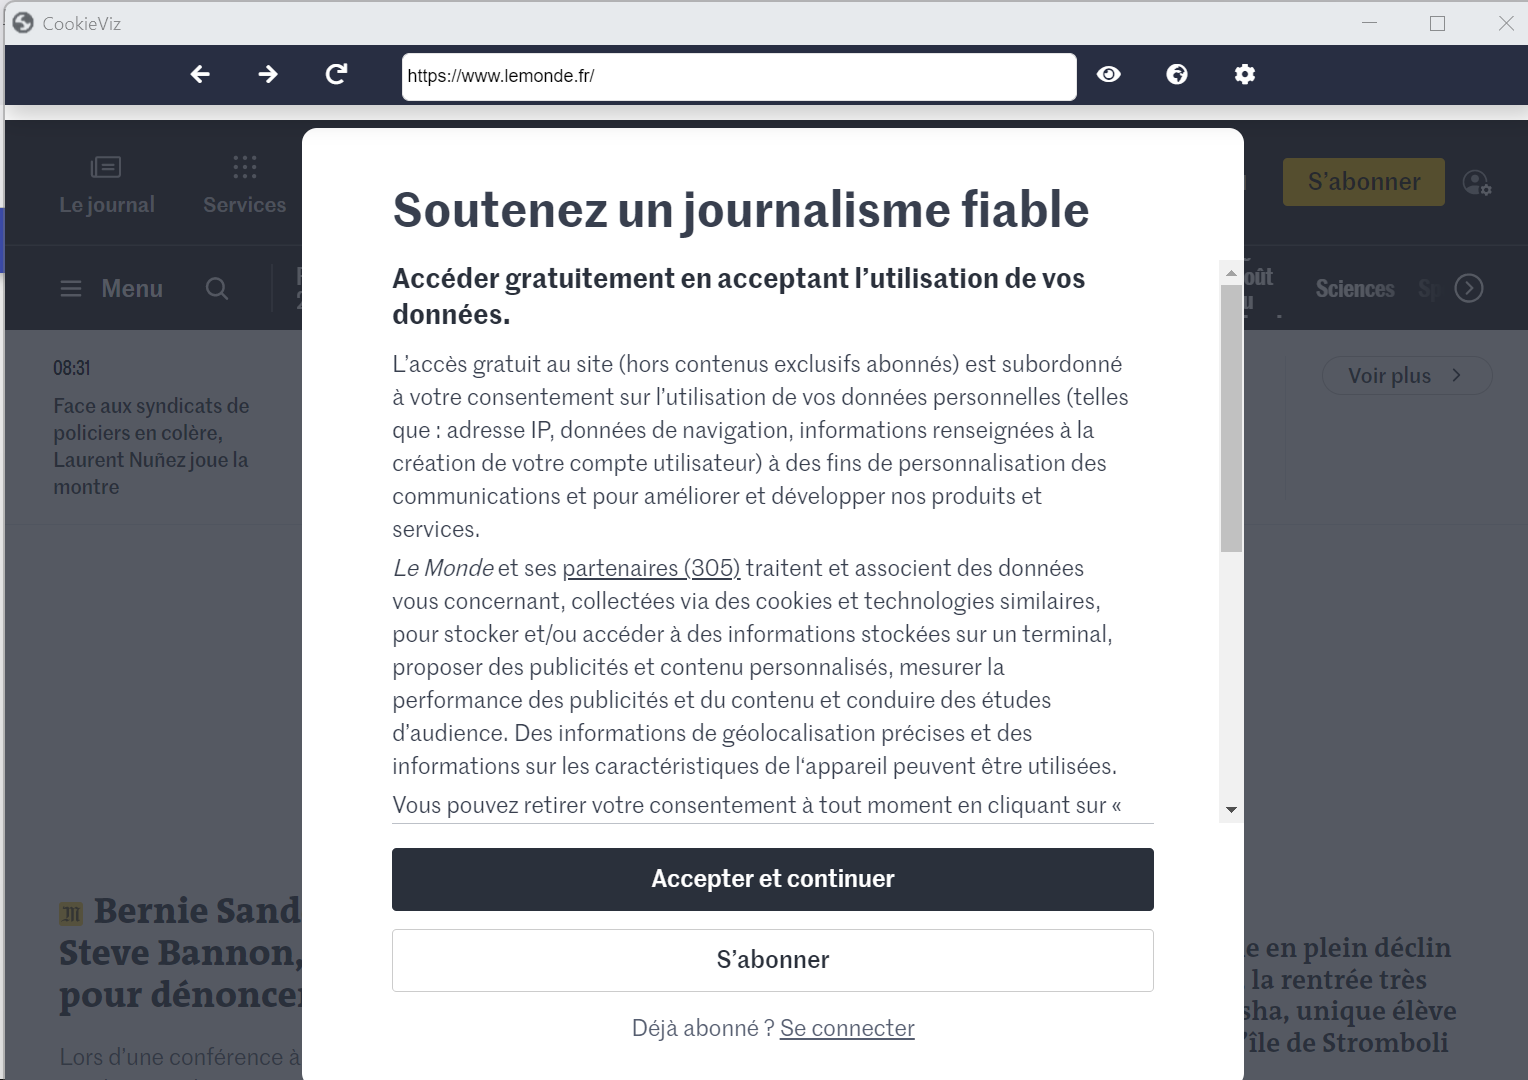Click Accepter et continuer button
Screen dimensions: 1528x1080
pyautogui.click(x=773, y=879)
